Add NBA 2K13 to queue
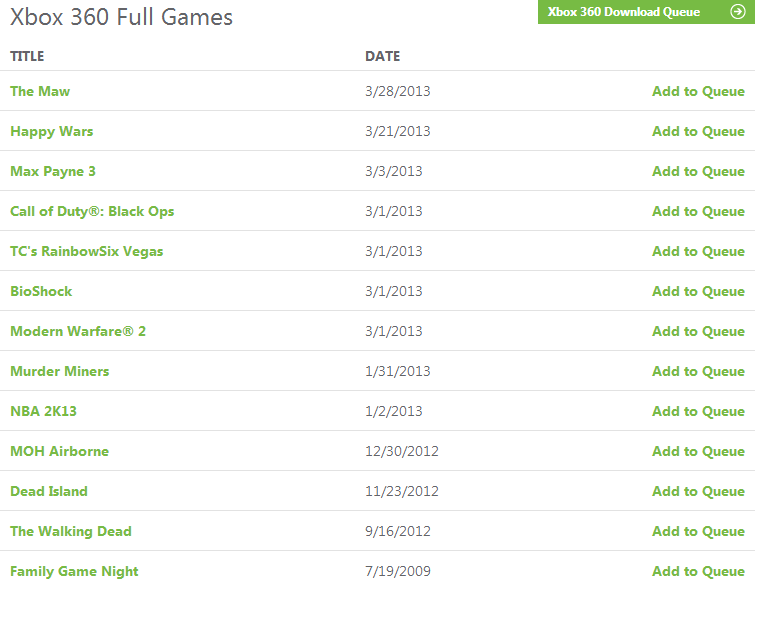The image size is (778, 617). point(698,411)
